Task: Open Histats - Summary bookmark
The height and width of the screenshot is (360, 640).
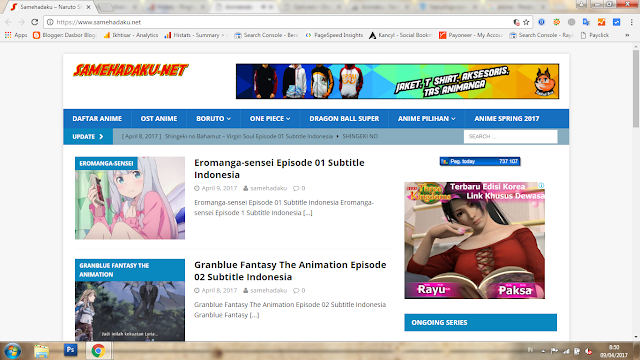Action: click(x=196, y=35)
